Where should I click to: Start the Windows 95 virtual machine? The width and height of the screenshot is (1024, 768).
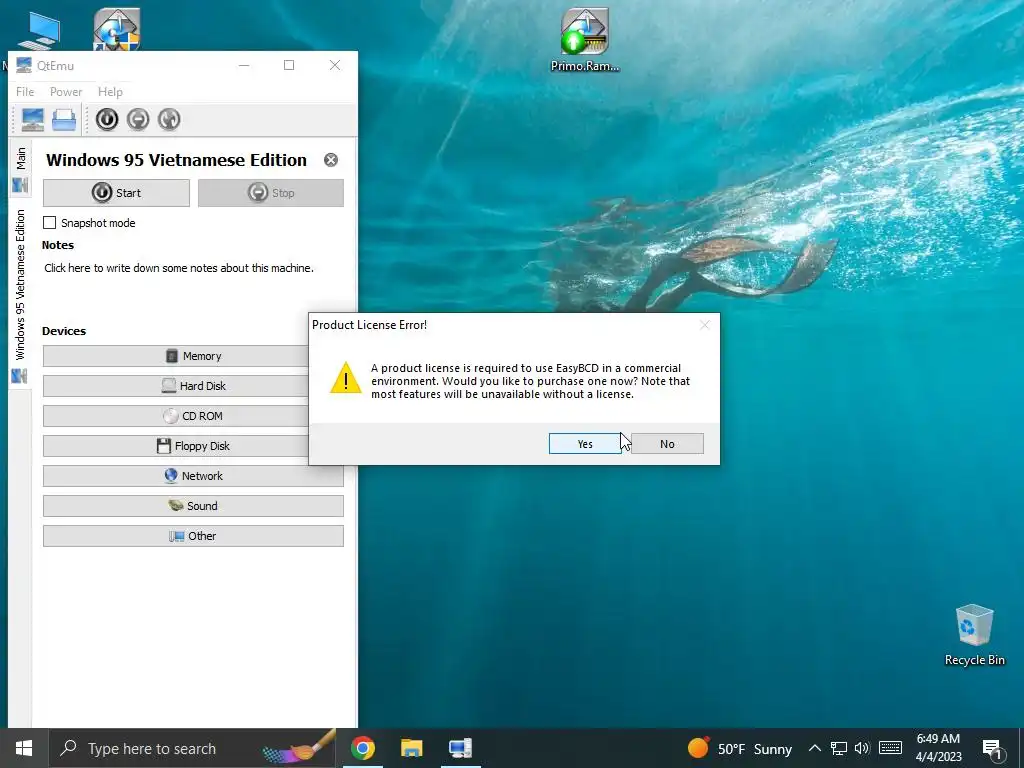[x=116, y=193]
